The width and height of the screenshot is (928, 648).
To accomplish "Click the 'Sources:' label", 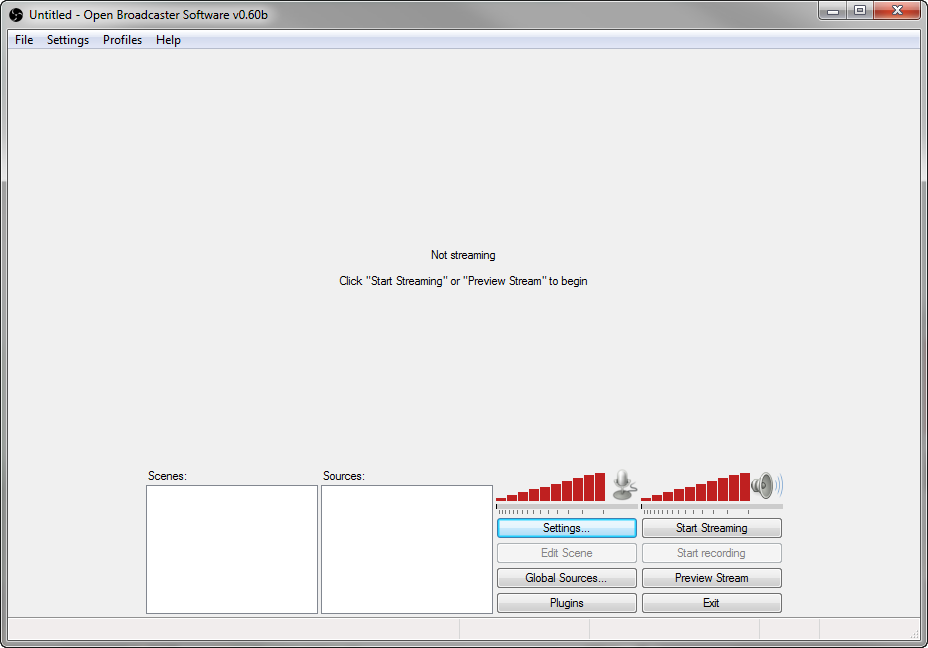I will point(344,476).
